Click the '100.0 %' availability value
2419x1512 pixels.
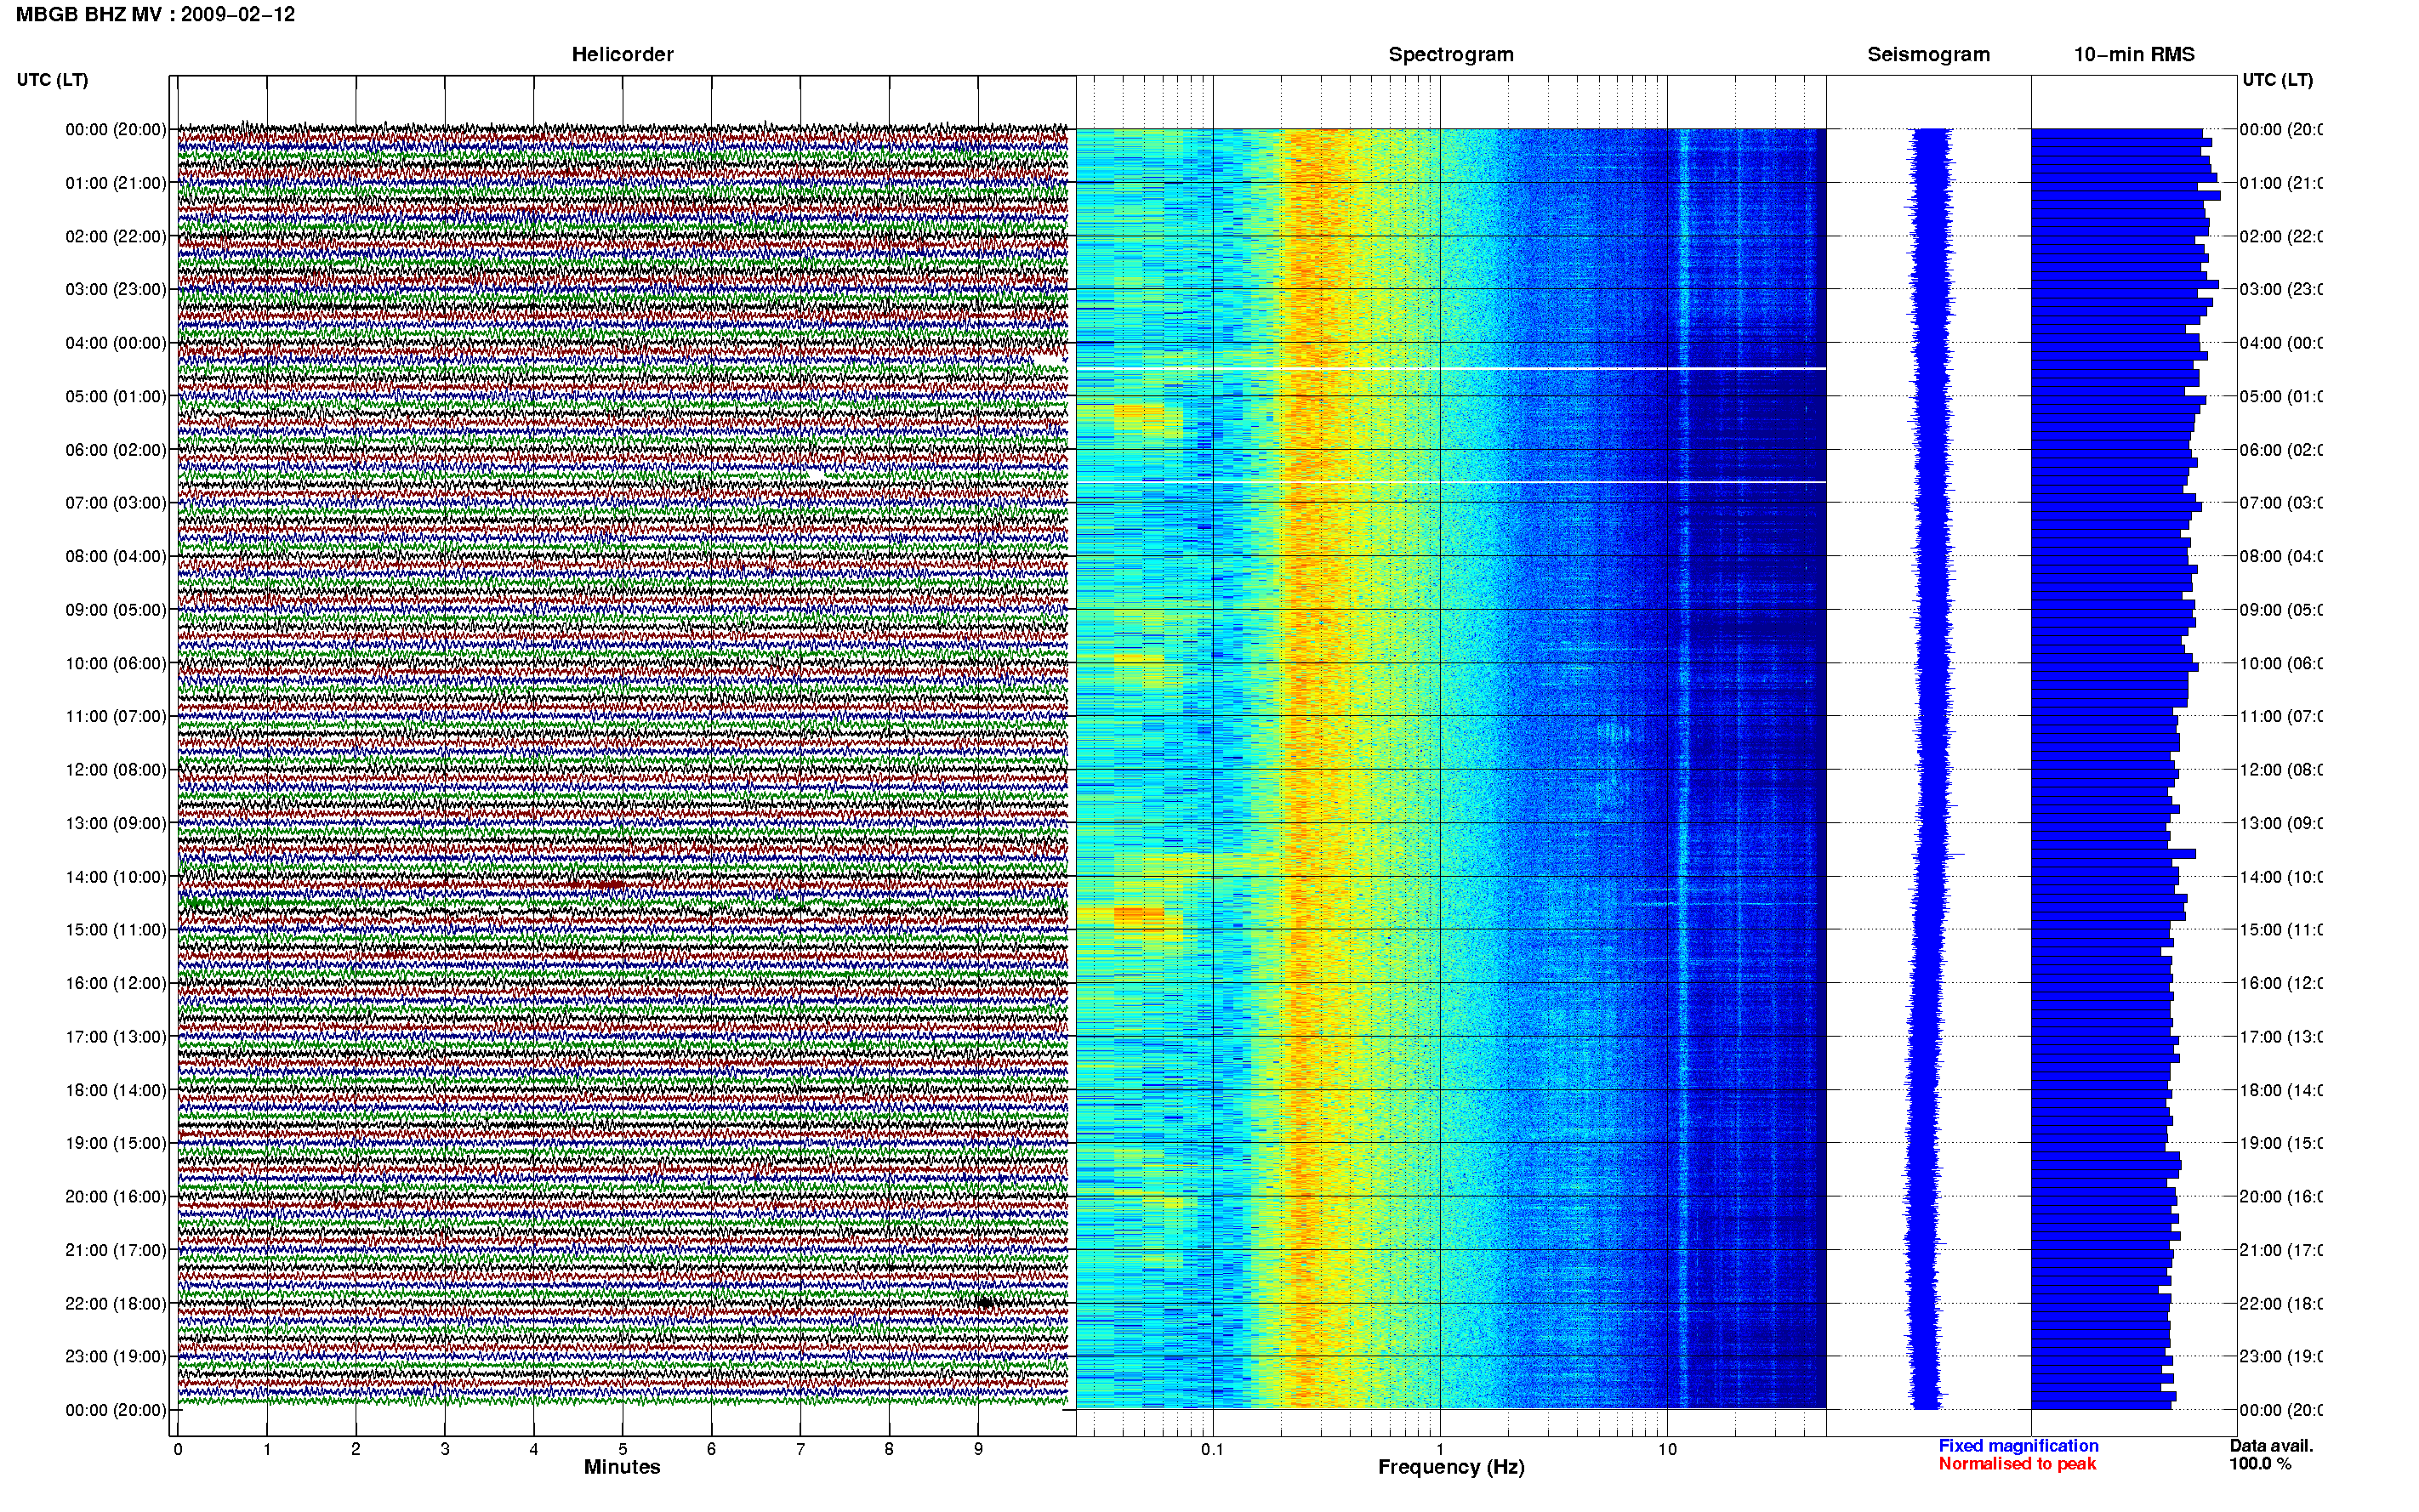pos(2260,1464)
